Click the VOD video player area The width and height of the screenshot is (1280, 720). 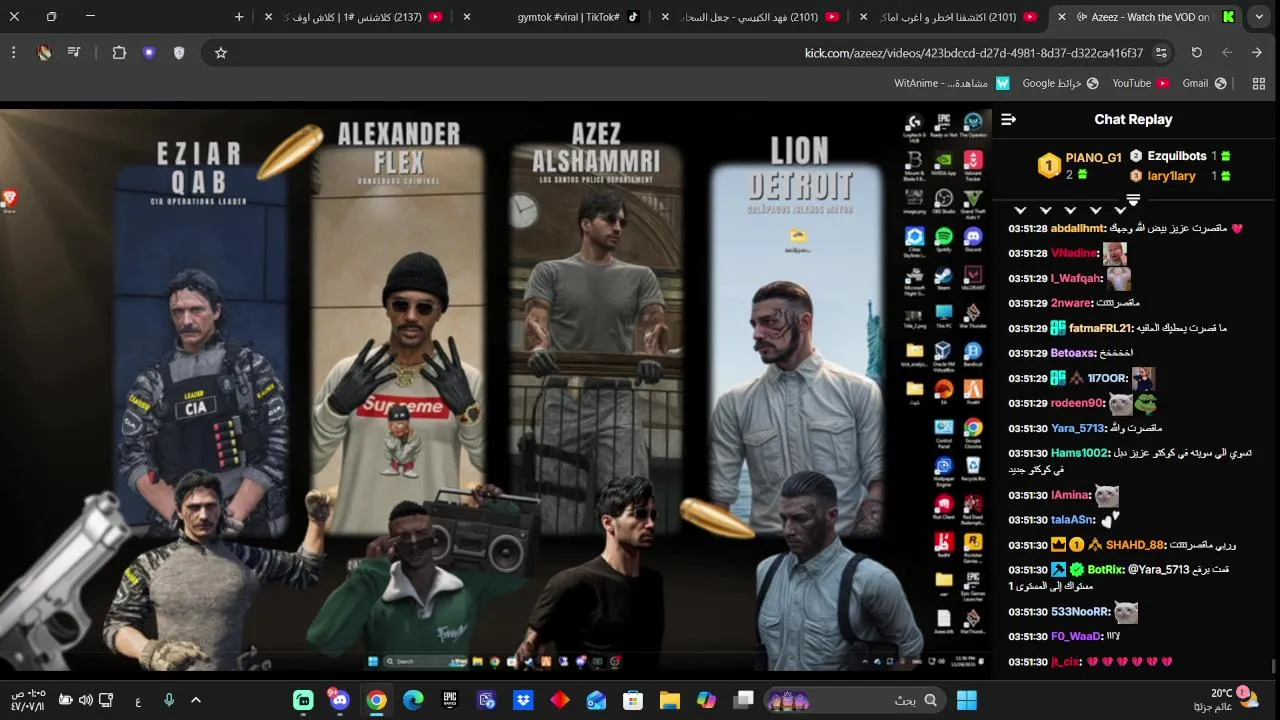coord(495,390)
